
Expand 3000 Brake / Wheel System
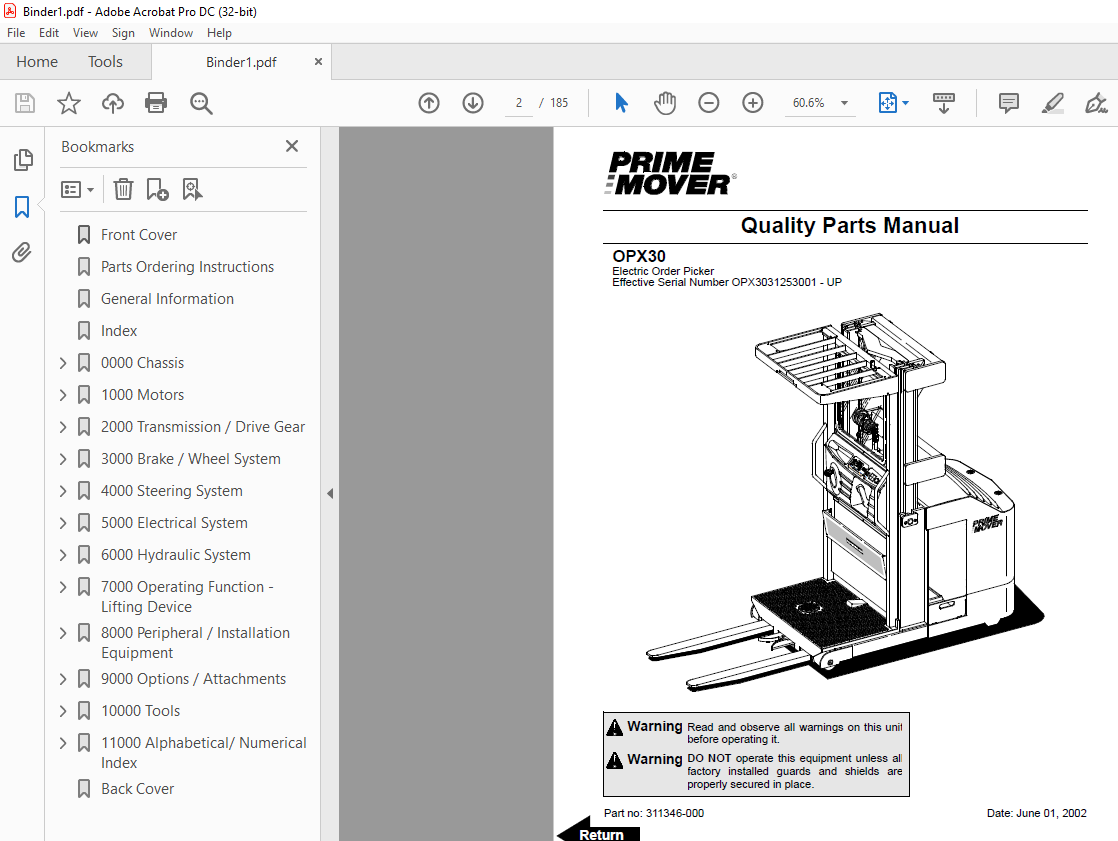tap(63, 459)
